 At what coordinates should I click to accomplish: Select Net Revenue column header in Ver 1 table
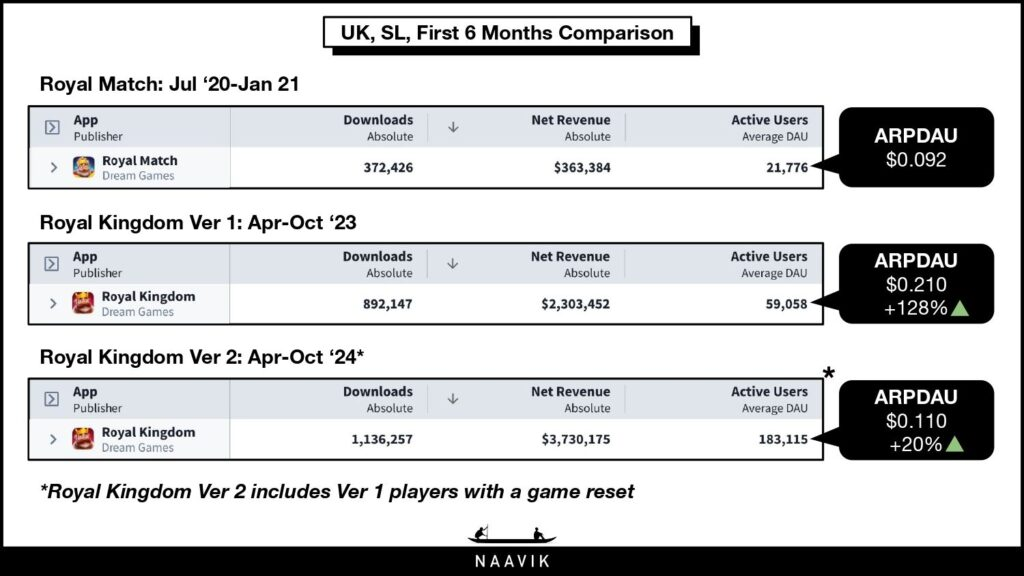(x=570, y=264)
